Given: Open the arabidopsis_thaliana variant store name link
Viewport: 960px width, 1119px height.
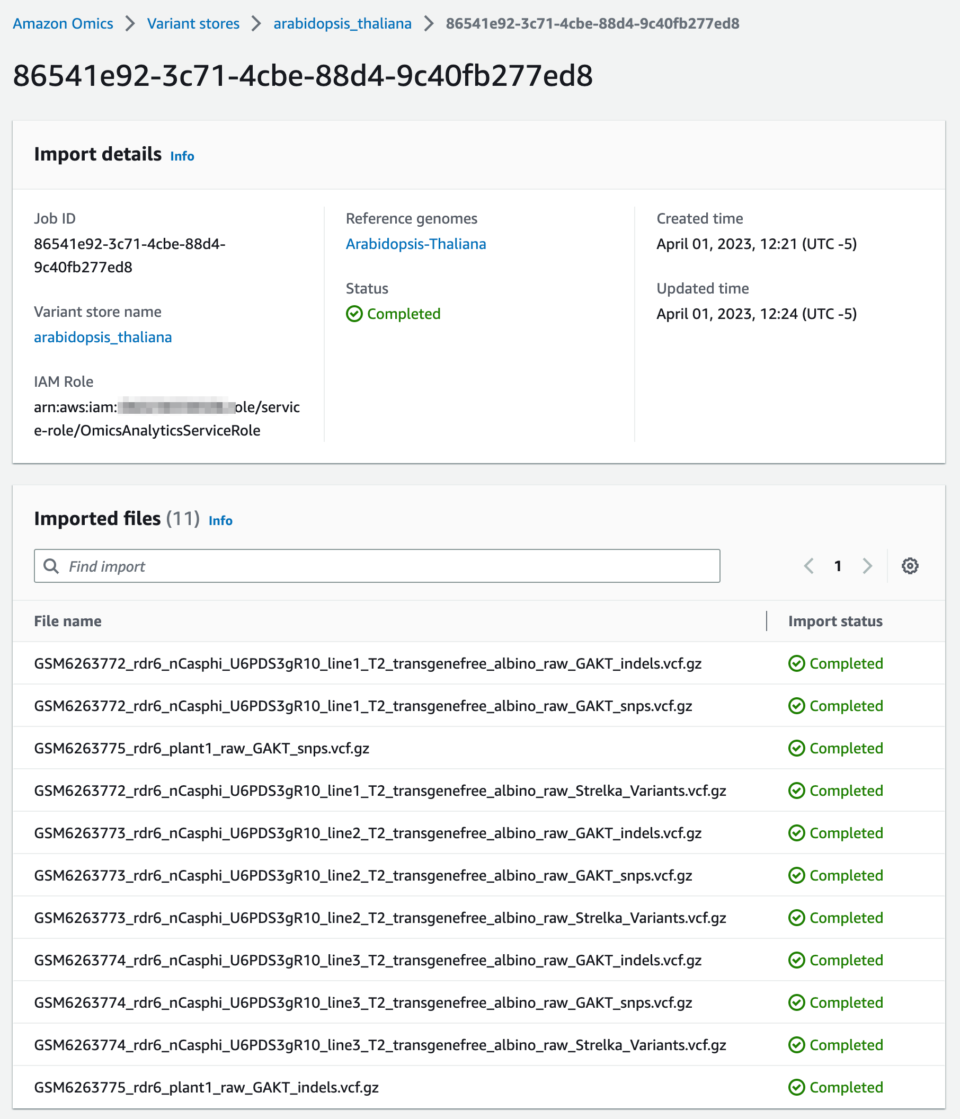Looking at the screenshot, I should coord(102,337).
